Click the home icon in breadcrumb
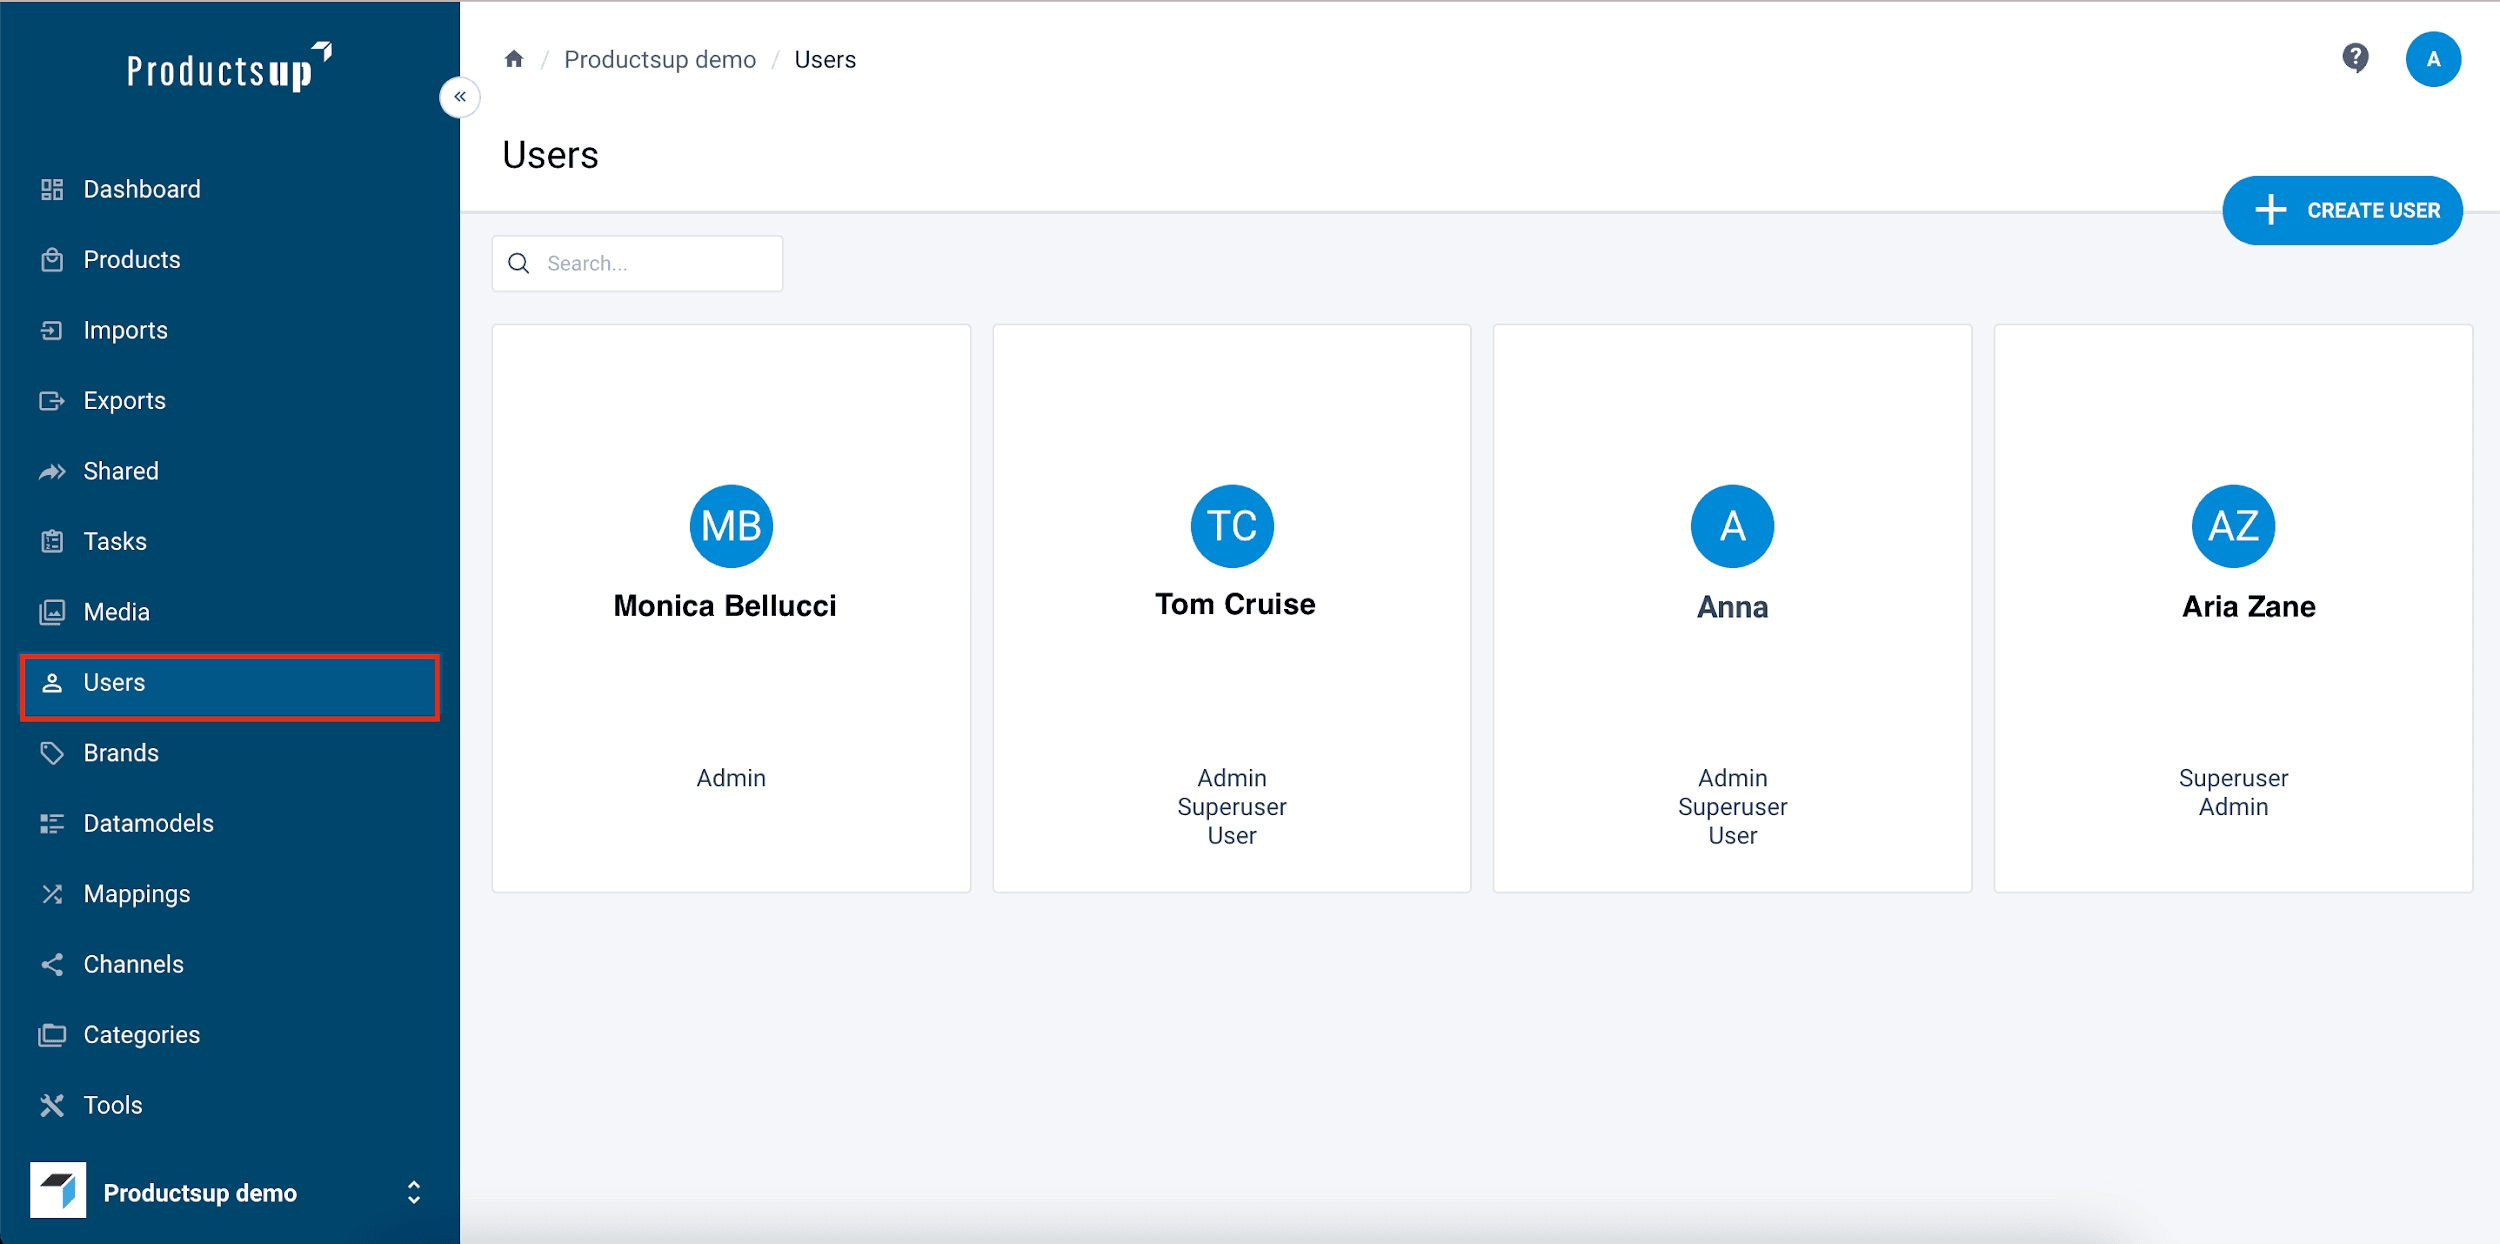The width and height of the screenshot is (2500, 1244). click(x=514, y=59)
